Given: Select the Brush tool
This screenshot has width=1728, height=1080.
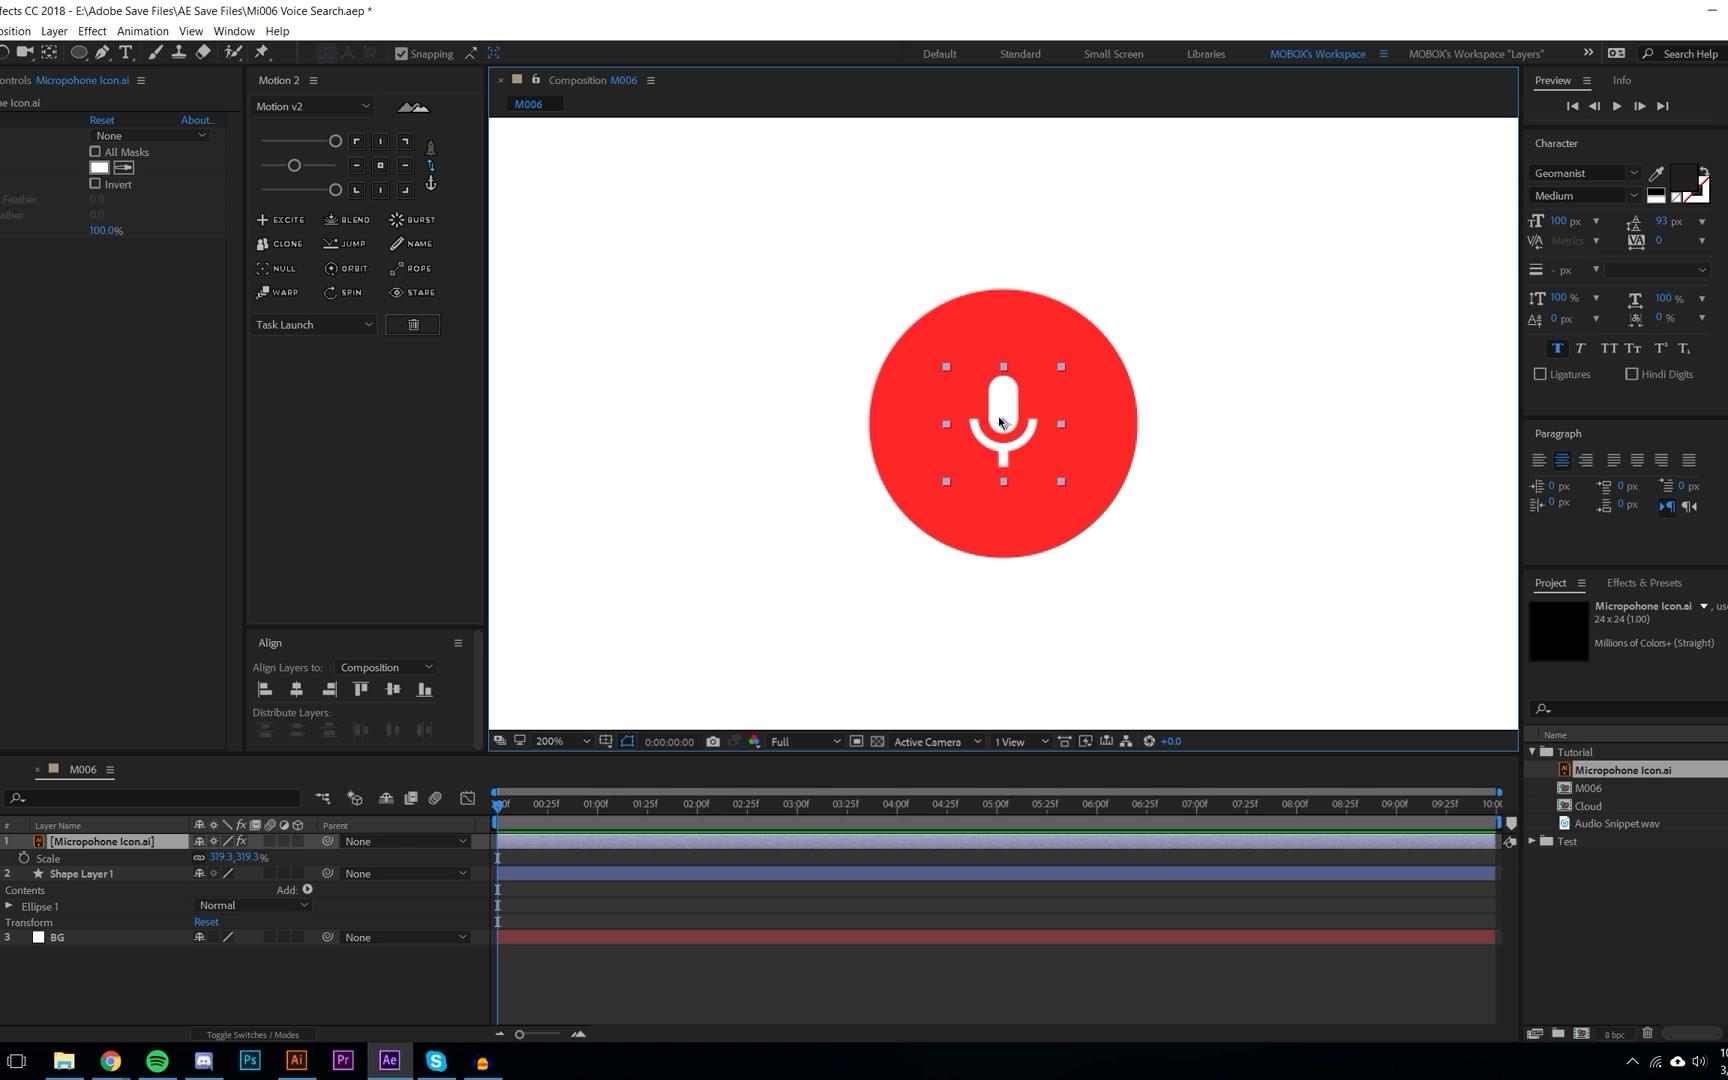Looking at the screenshot, I should [155, 53].
